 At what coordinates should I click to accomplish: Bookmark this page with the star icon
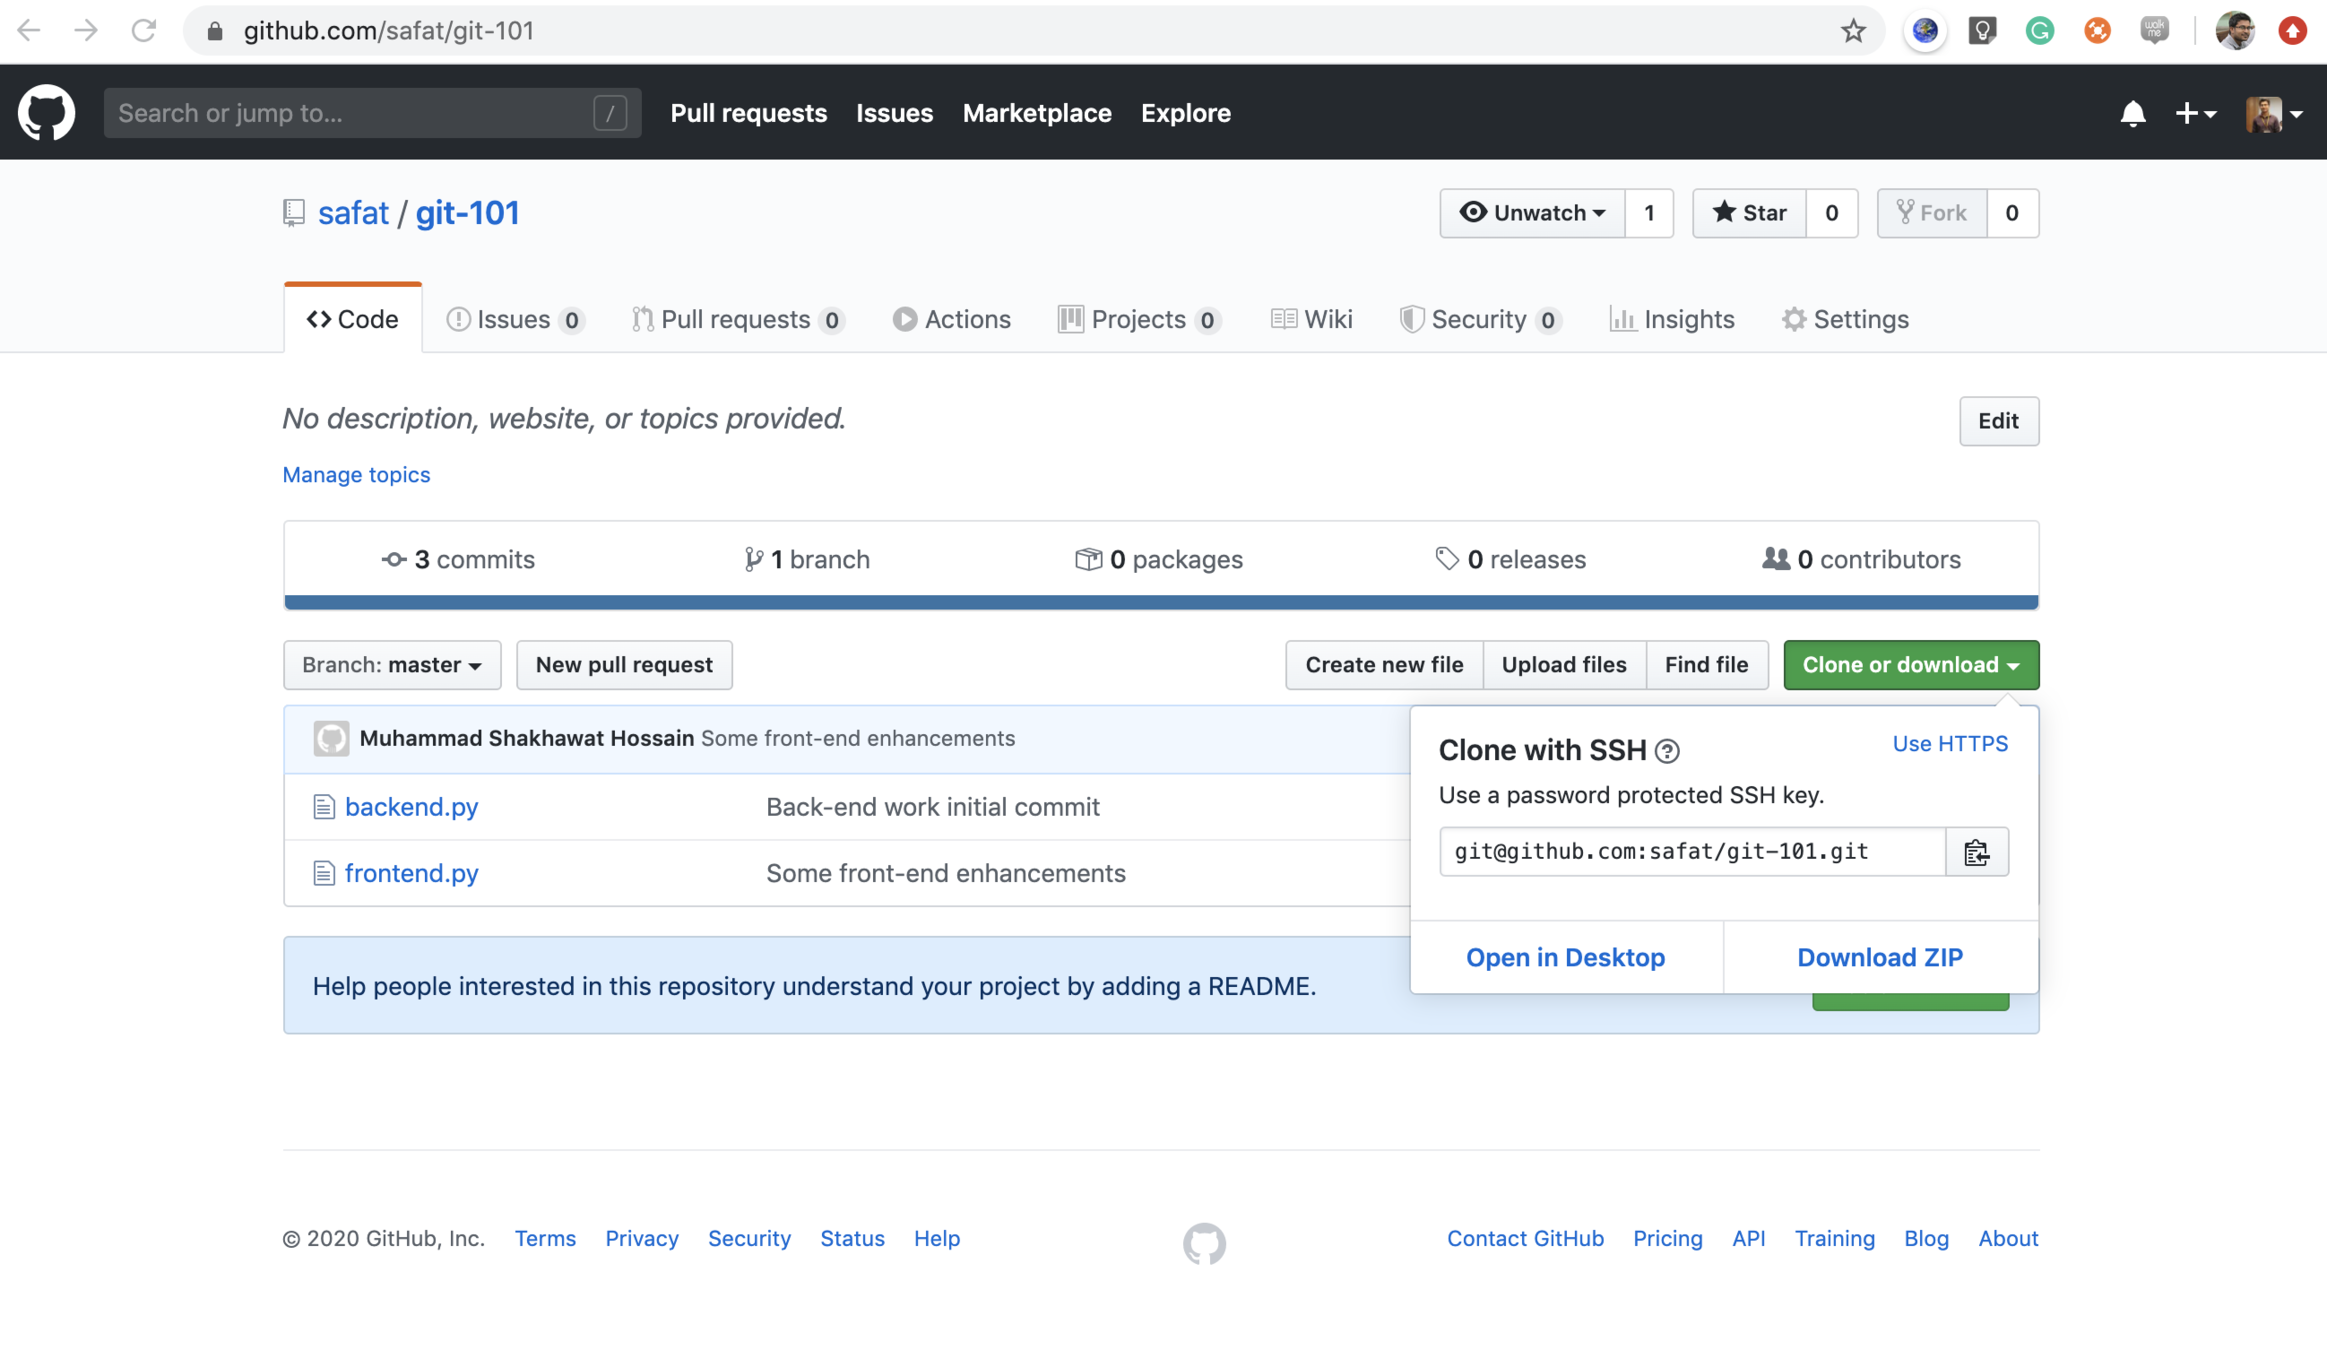pyautogui.click(x=1853, y=31)
